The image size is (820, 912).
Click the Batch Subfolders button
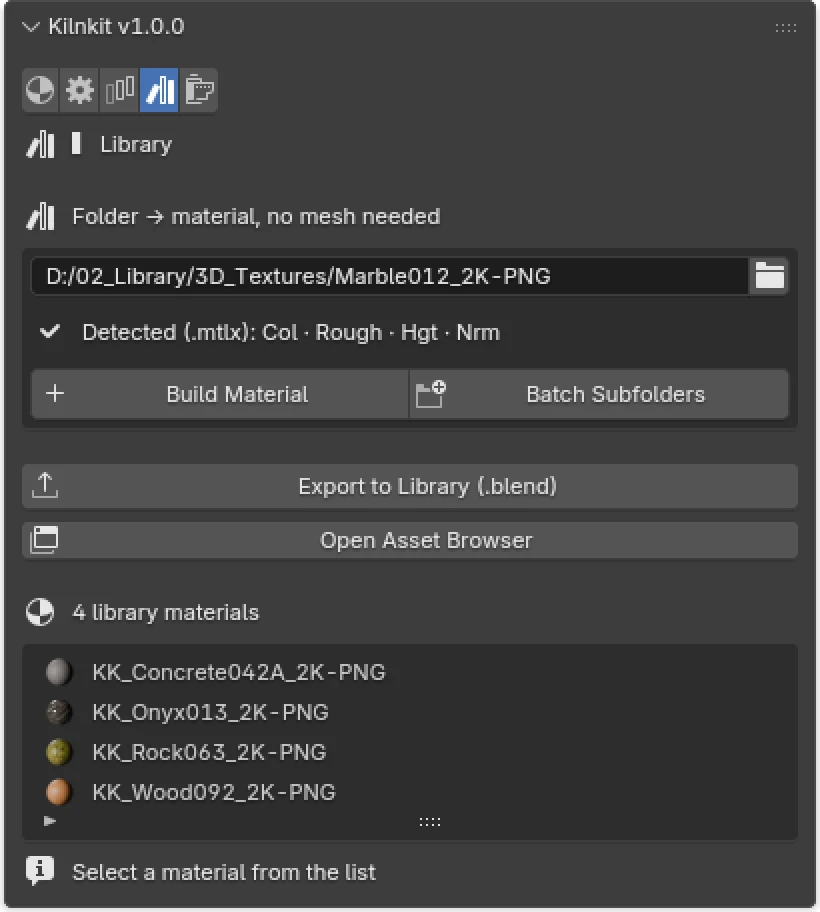pyautogui.click(x=599, y=394)
